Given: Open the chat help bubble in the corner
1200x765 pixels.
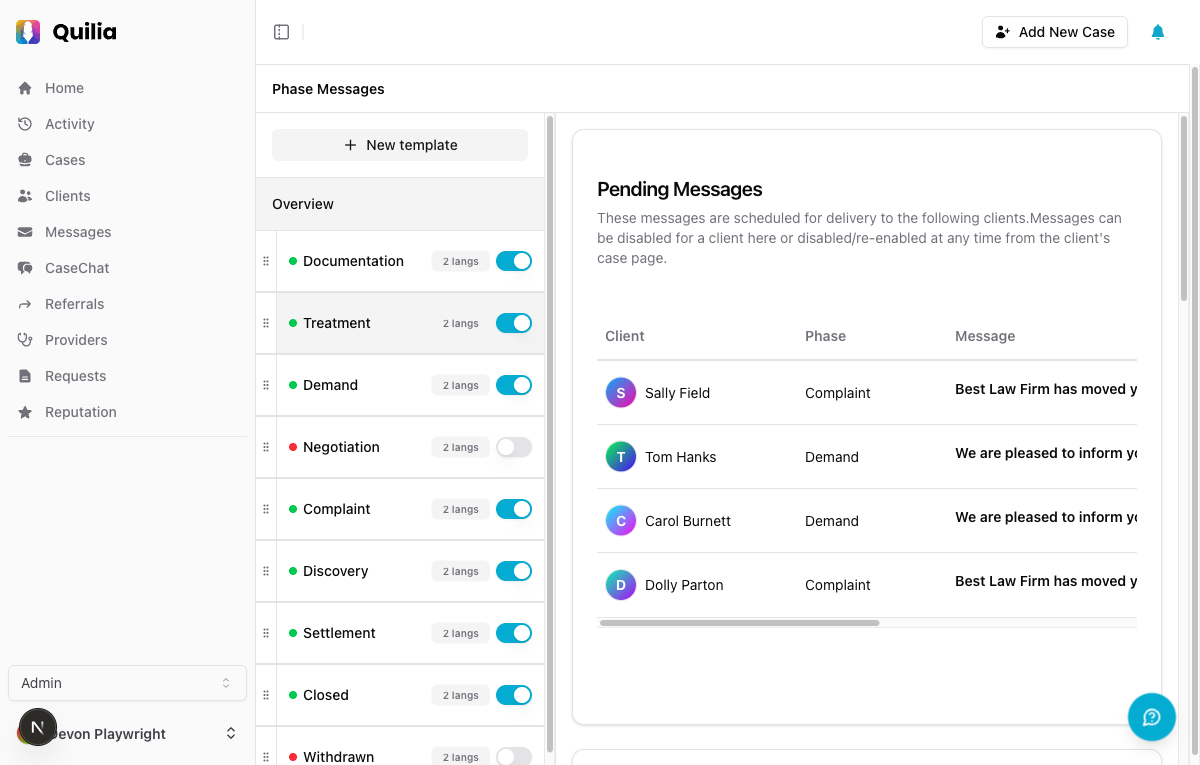Looking at the screenshot, I should [x=1151, y=717].
